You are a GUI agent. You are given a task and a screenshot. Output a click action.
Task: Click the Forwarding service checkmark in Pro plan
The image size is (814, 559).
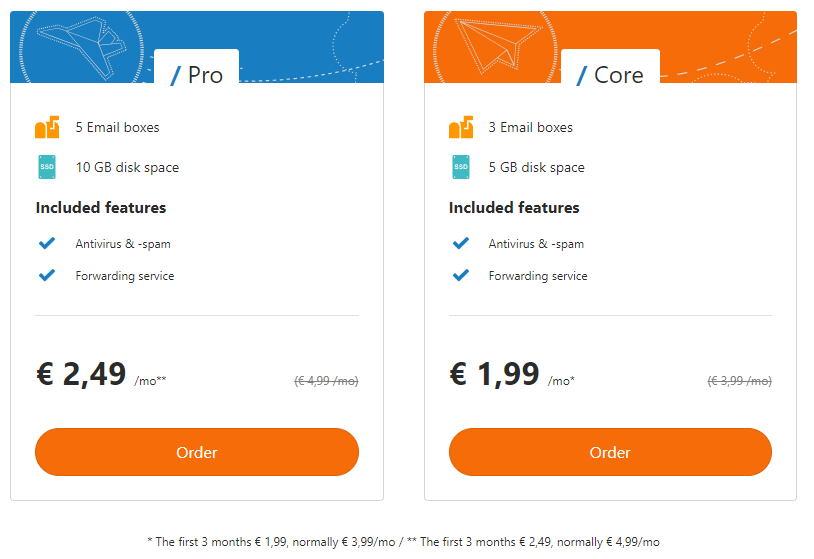(x=46, y=275)
